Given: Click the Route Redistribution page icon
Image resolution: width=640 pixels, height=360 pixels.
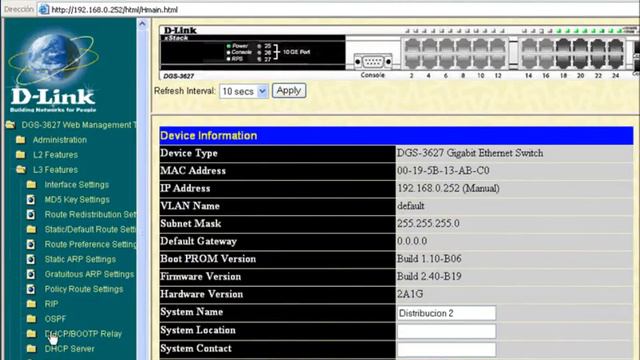Looking at the screenshot, I should click(31, 214).
